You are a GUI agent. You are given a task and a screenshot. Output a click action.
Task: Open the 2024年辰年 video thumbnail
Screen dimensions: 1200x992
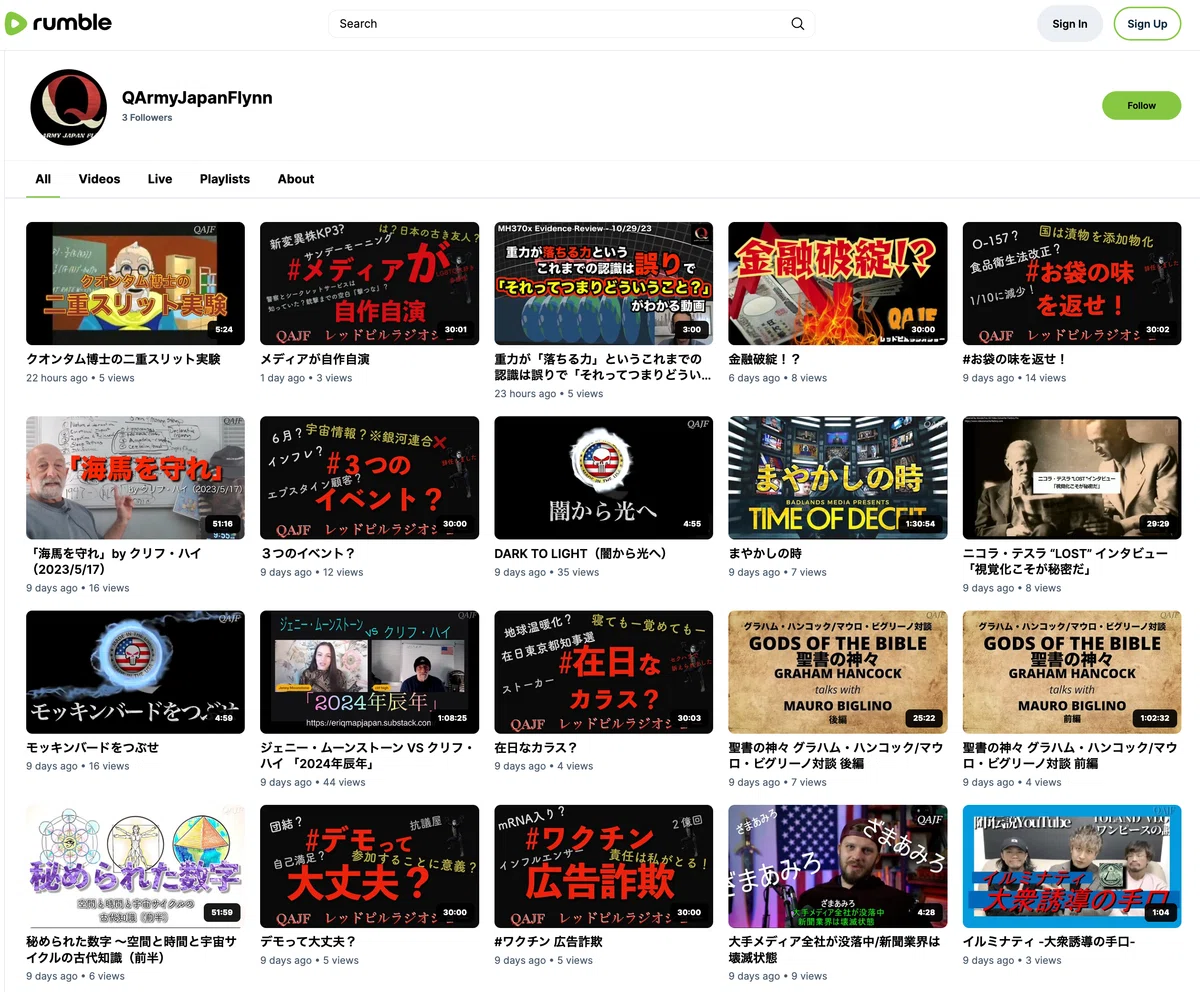tap(369, 672)
